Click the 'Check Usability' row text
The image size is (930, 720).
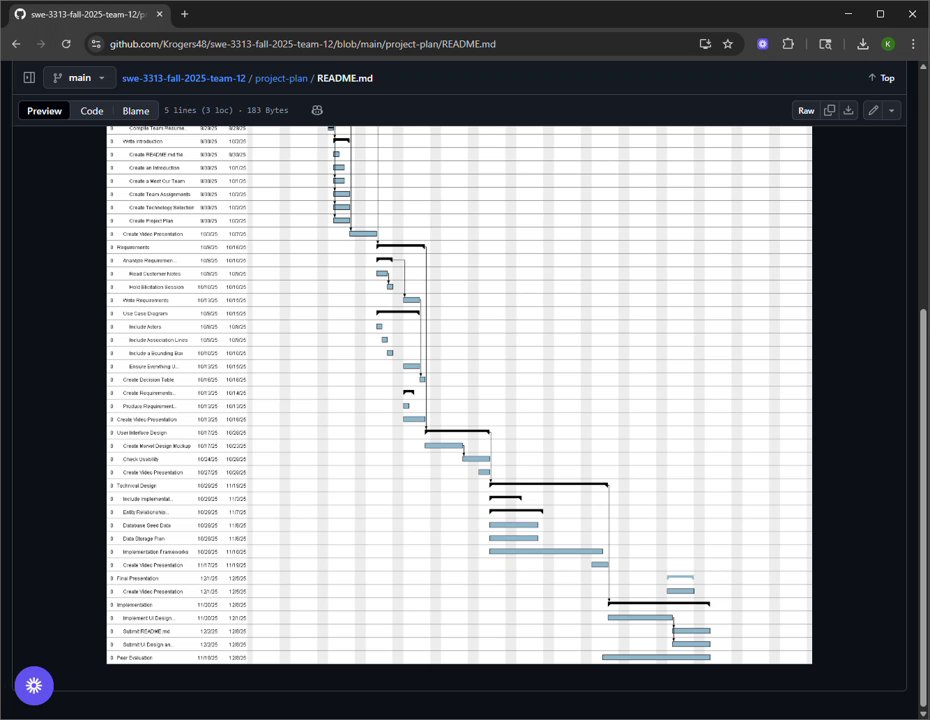(x=141, y=459)
